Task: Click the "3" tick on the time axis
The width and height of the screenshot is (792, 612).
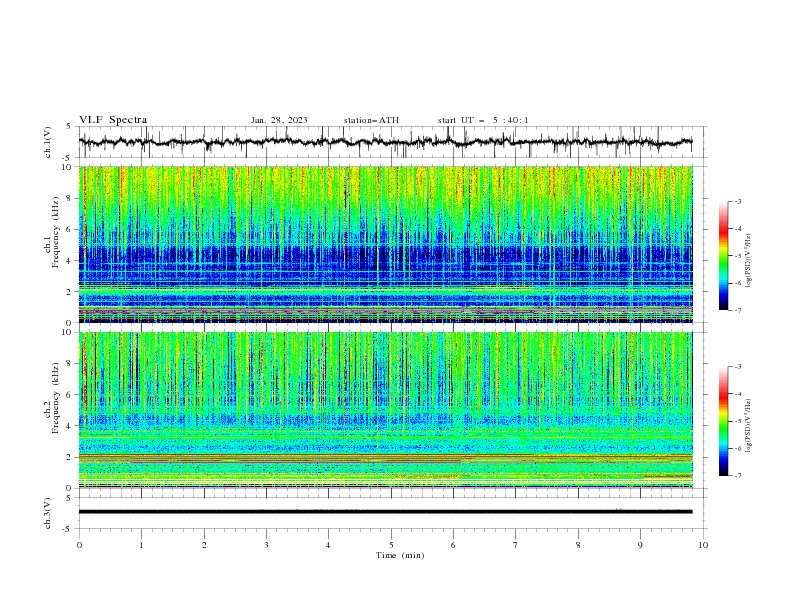Action: pos(266,545)
